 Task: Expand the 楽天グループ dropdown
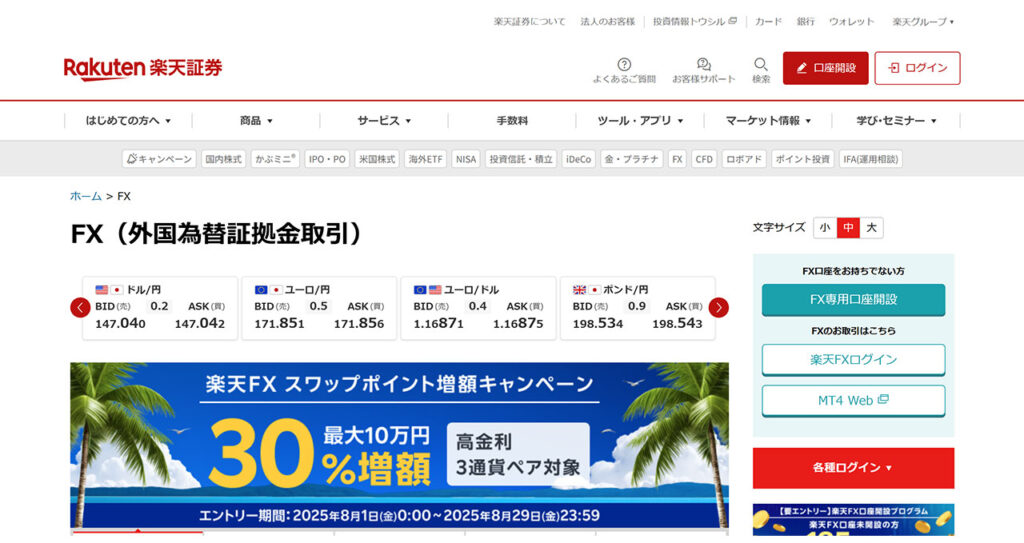[923, 22]
